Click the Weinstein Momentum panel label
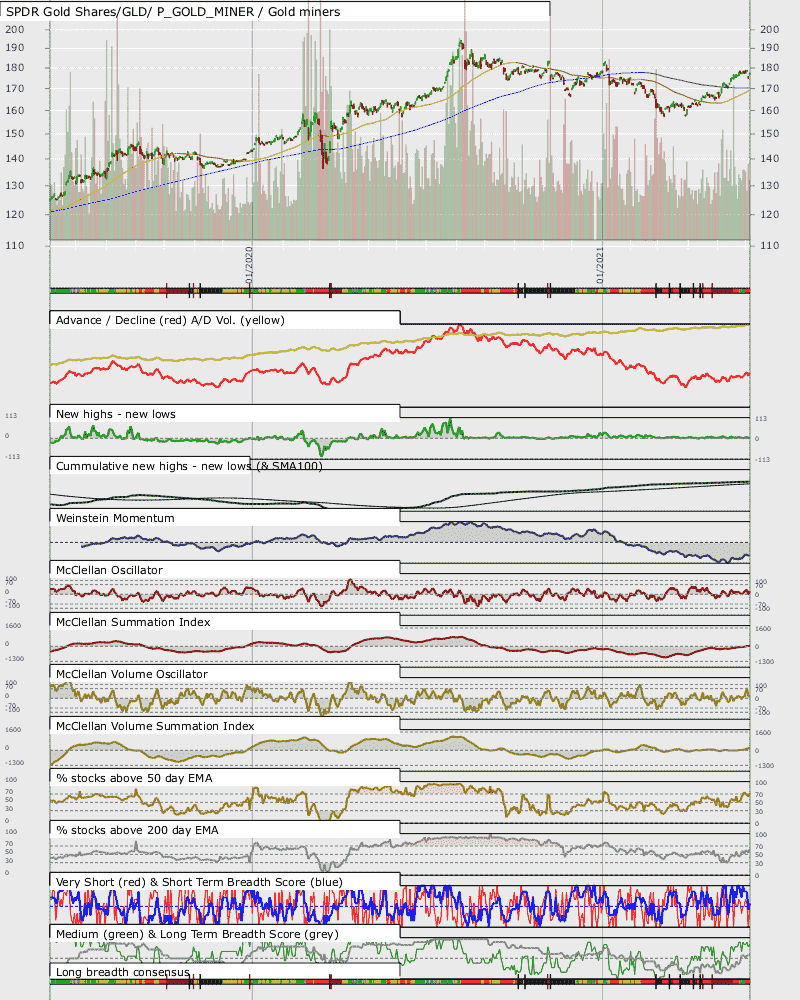Image resolution: width=800 pixels, height=1000 pixels. pyautogui.click(x=115, y=518)
